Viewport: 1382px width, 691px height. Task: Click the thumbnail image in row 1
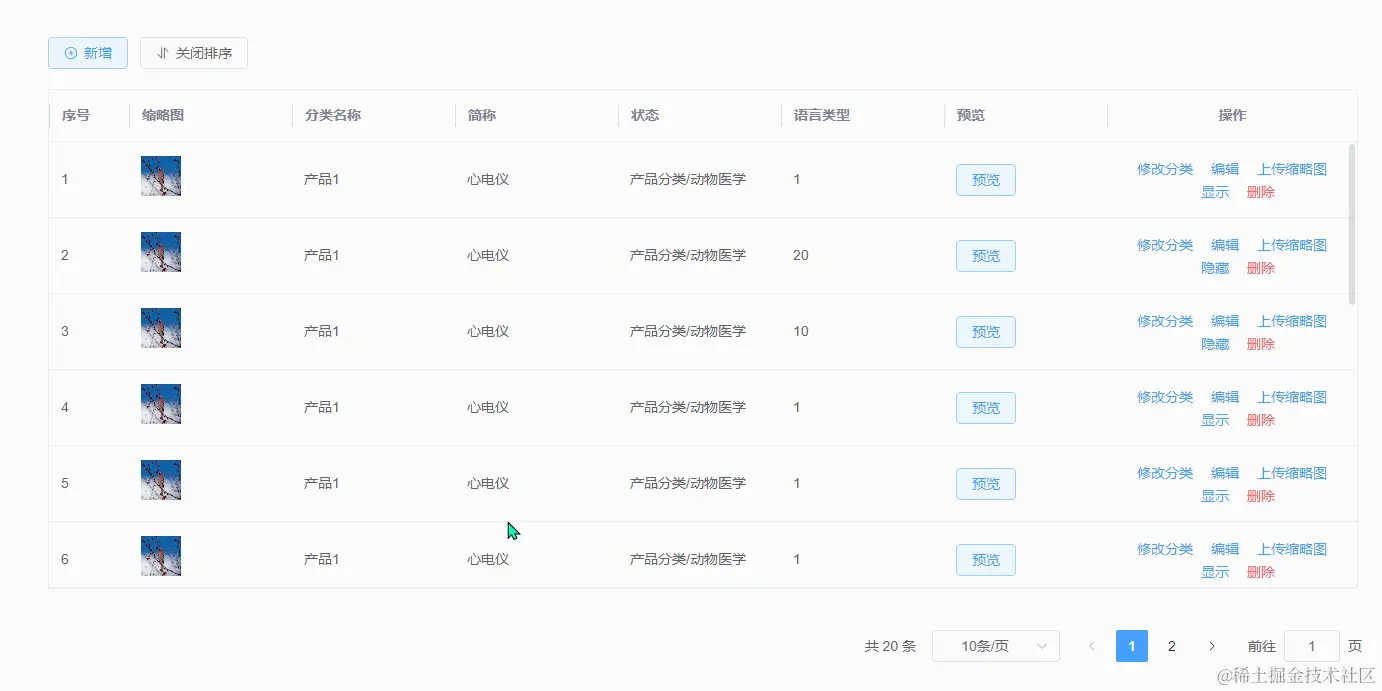(x=160, y=174)
